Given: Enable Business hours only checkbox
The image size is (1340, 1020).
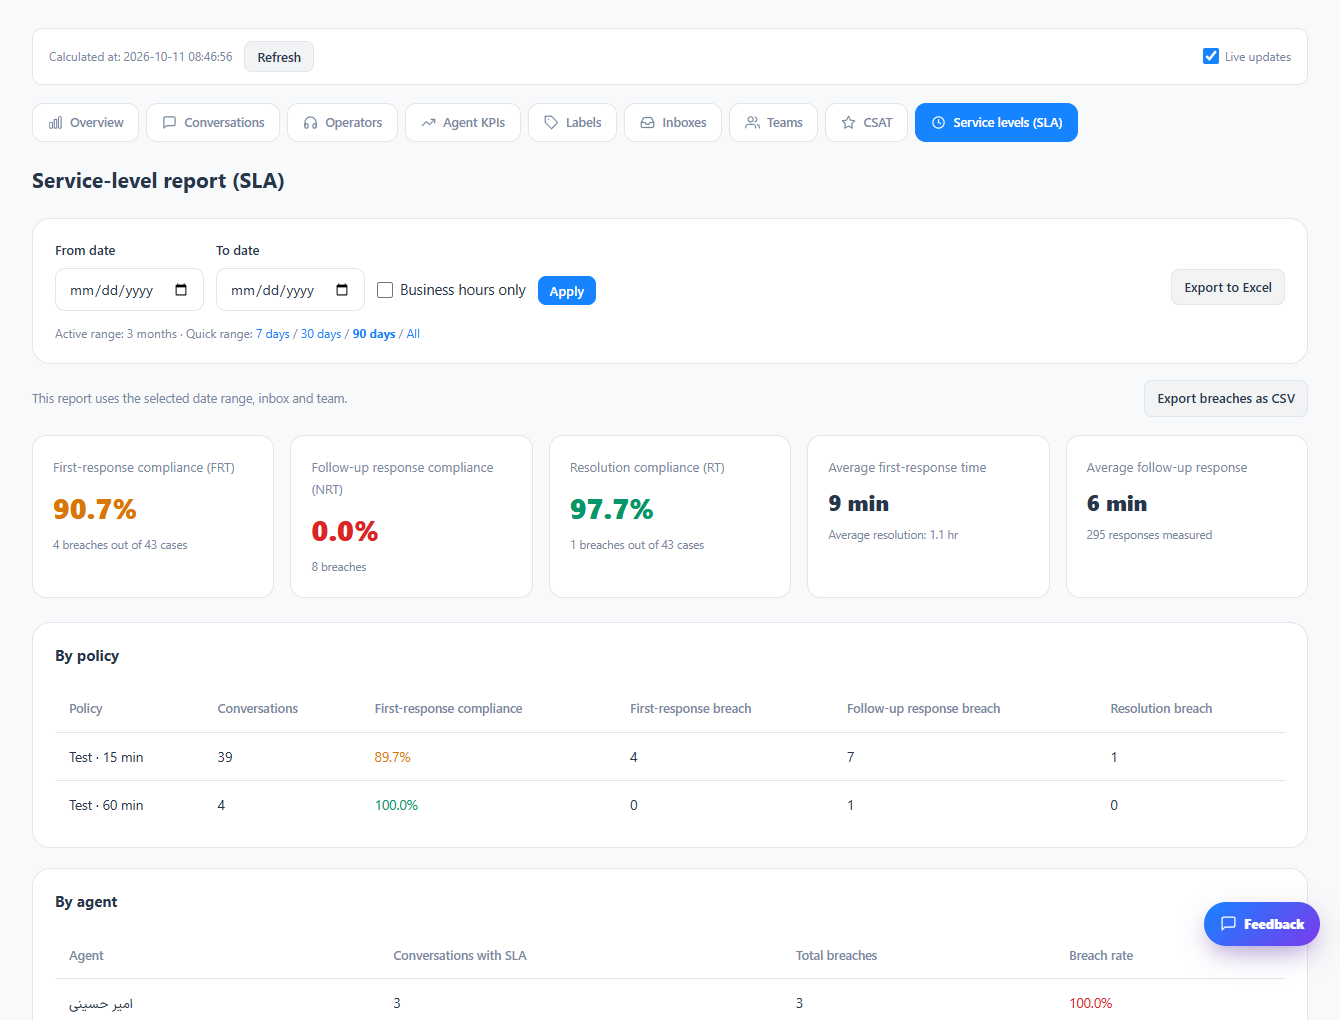Looking at the screenshot, I should pos(385,290).
